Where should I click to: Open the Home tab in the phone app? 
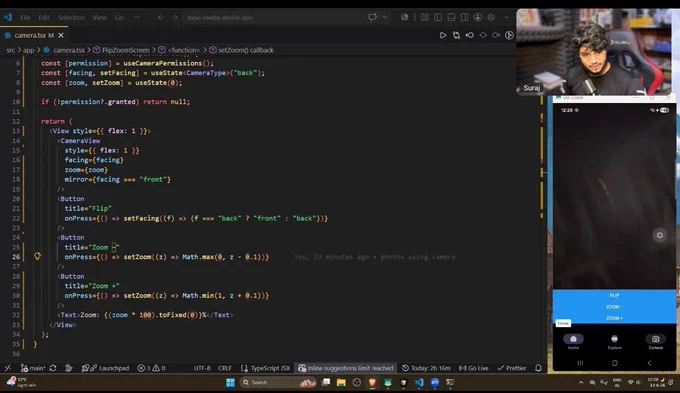coord(573,341)
